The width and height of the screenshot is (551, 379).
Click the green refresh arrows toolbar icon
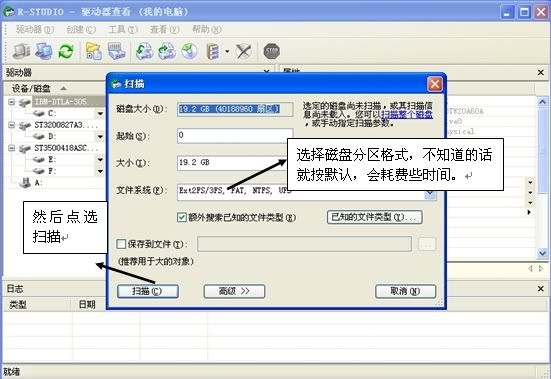click(66, 51)
